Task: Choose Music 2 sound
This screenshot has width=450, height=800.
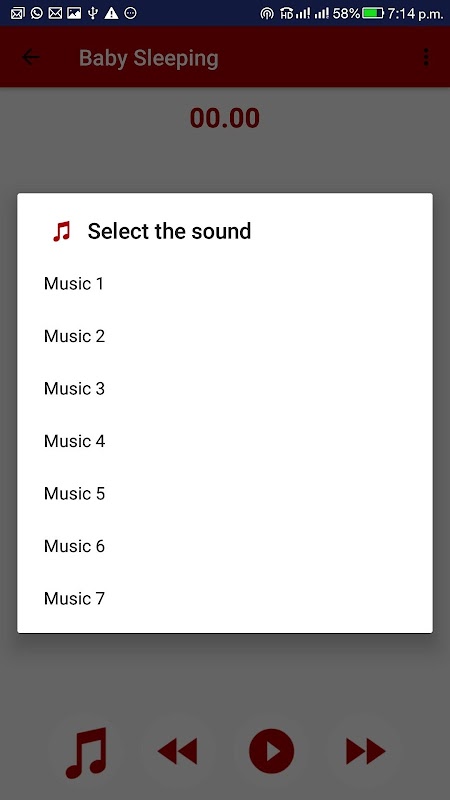Action: pyautogui.click(x=225, y=336)
